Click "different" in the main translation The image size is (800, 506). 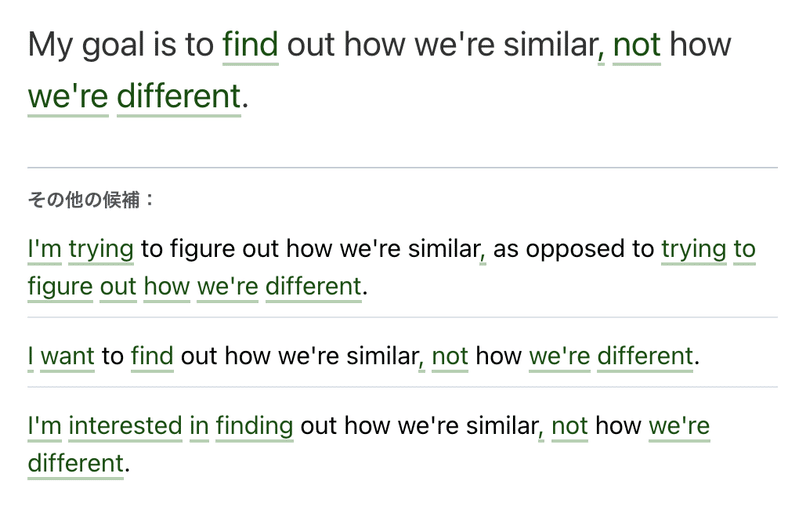179,96
